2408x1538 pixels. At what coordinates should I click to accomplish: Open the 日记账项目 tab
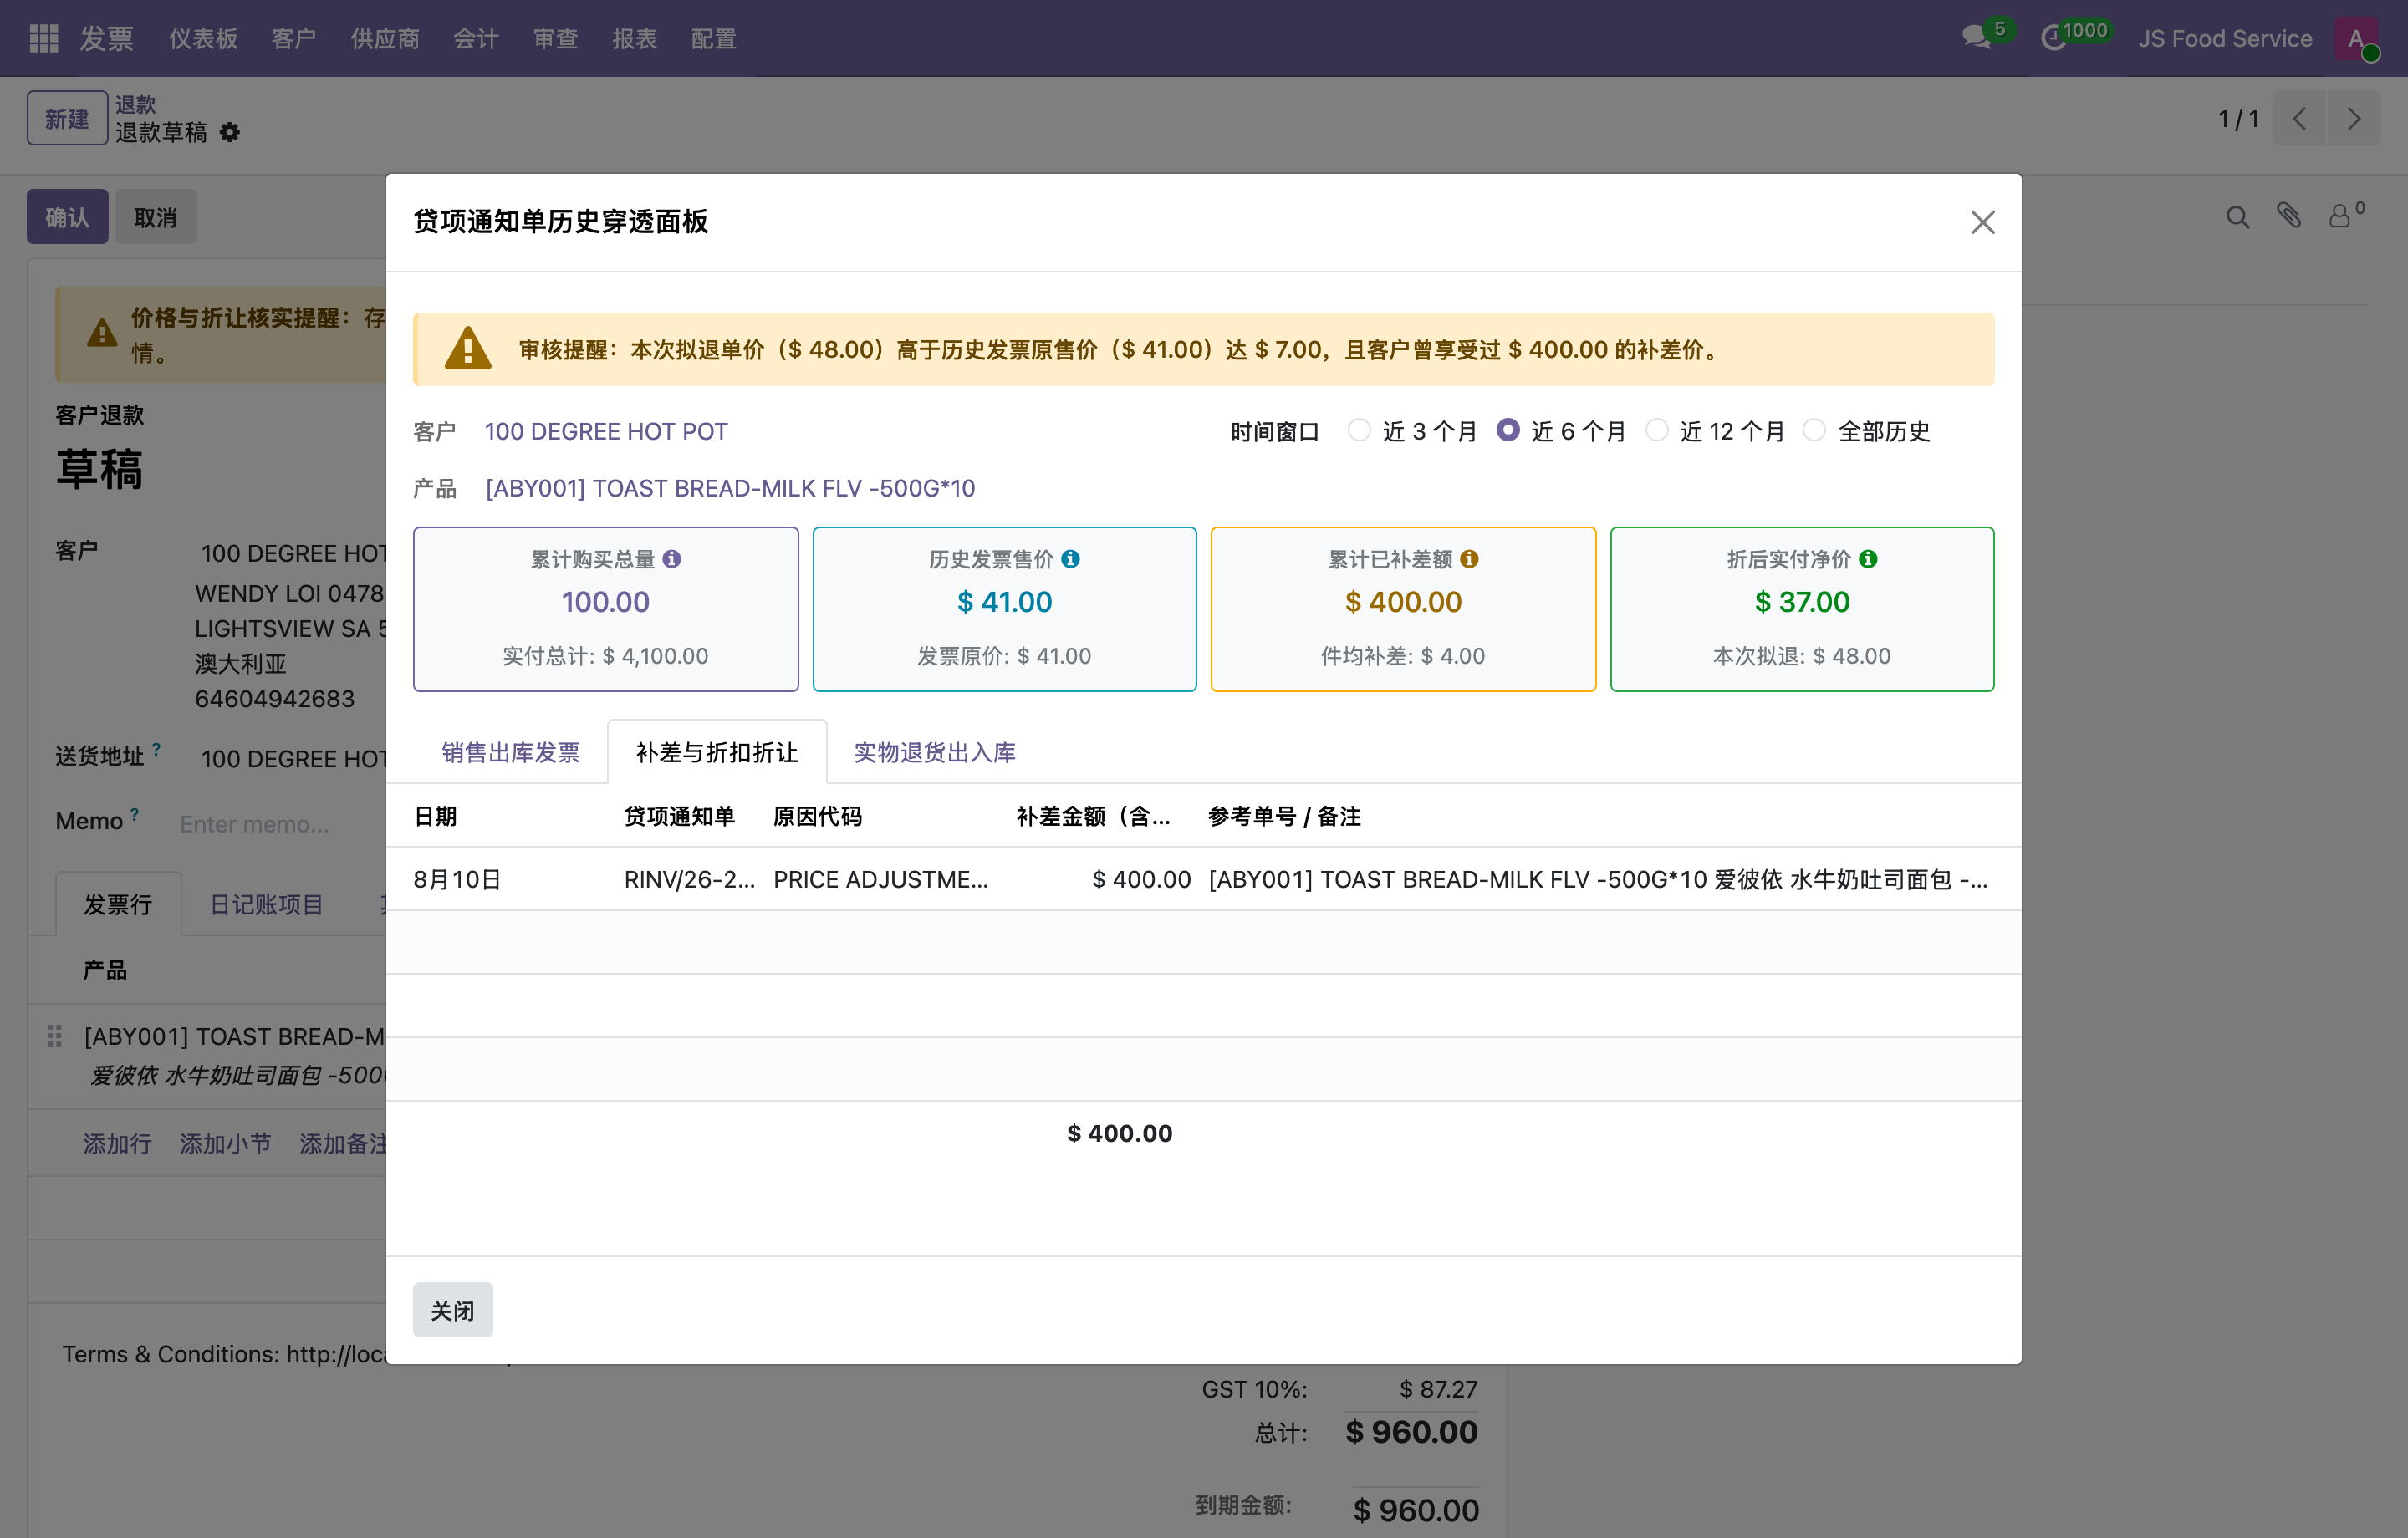point(266,904)
